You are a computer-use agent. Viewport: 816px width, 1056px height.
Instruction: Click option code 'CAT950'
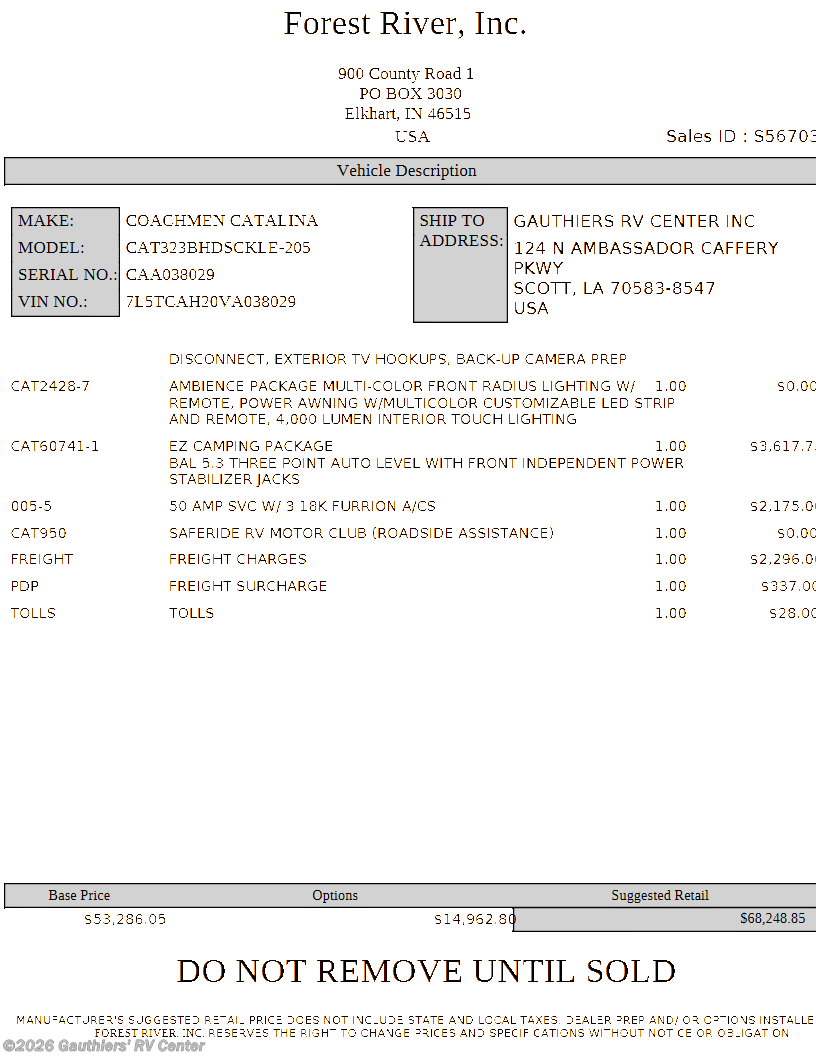(x=38, y=533)
